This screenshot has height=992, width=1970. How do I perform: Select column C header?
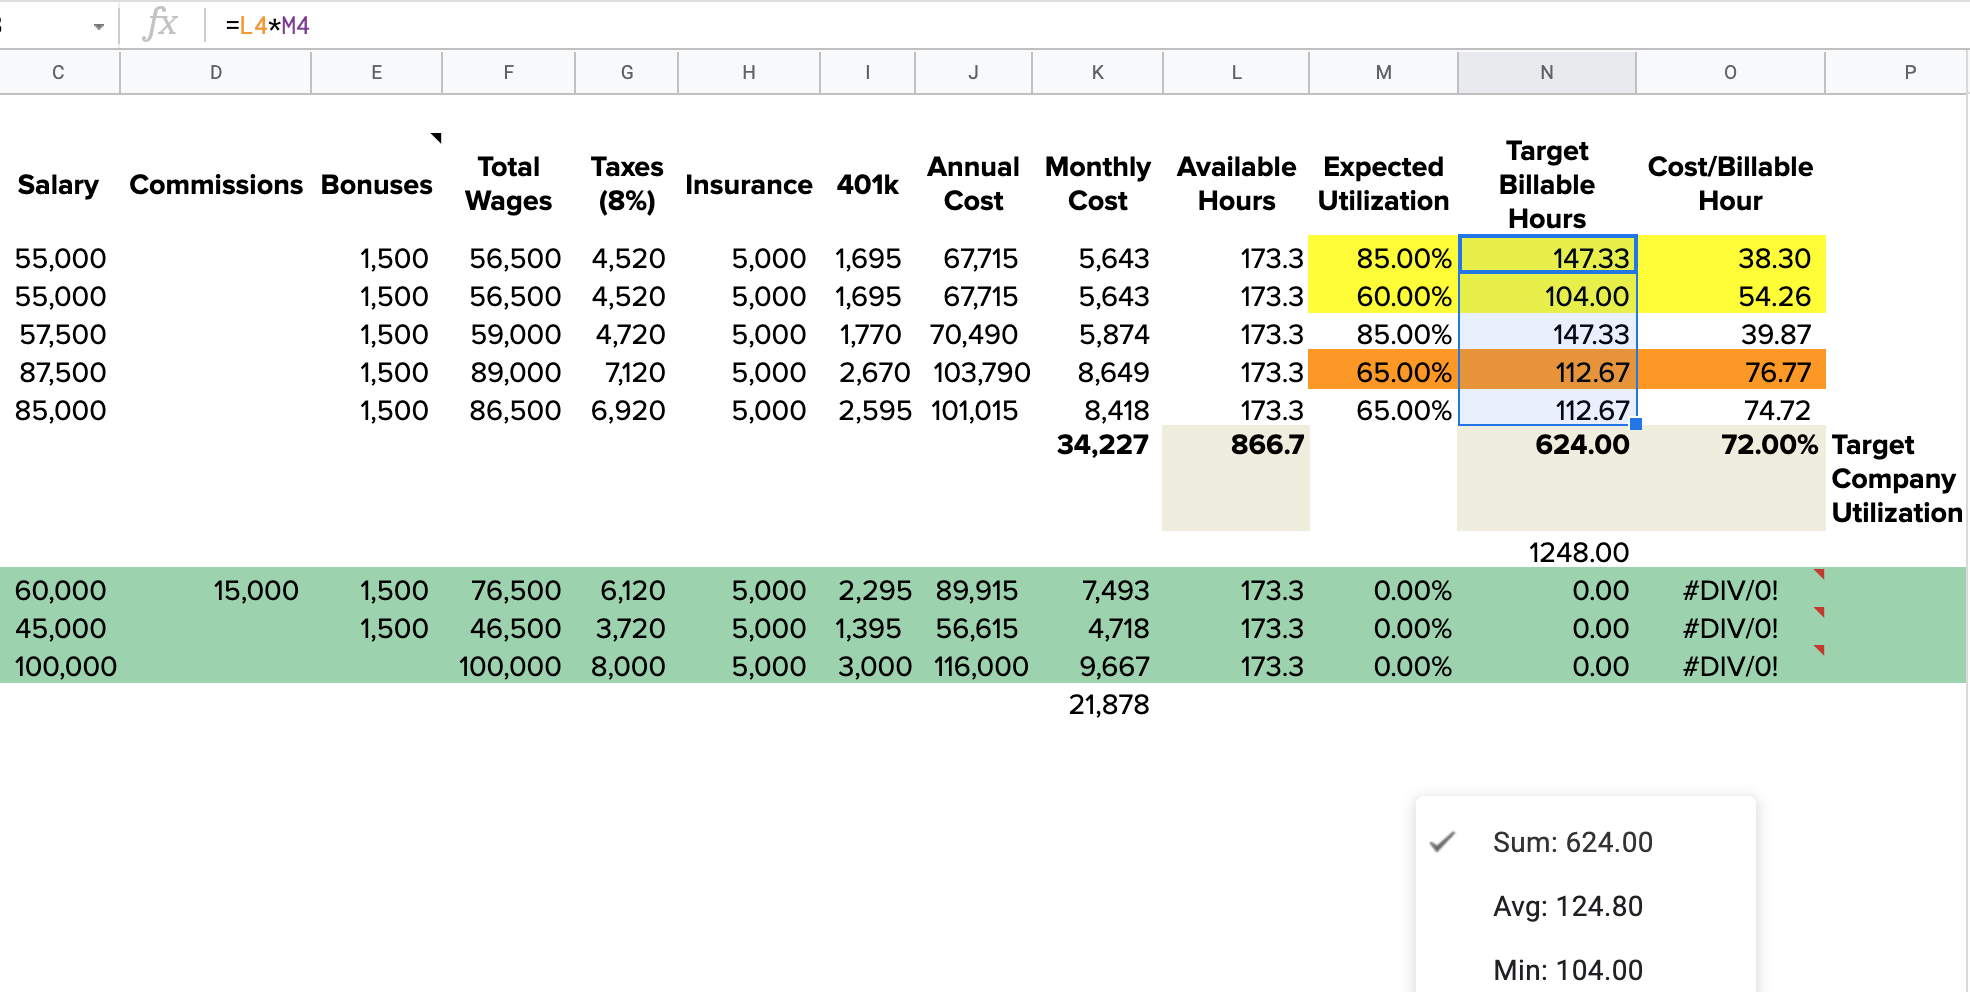(x=59, y=72)
